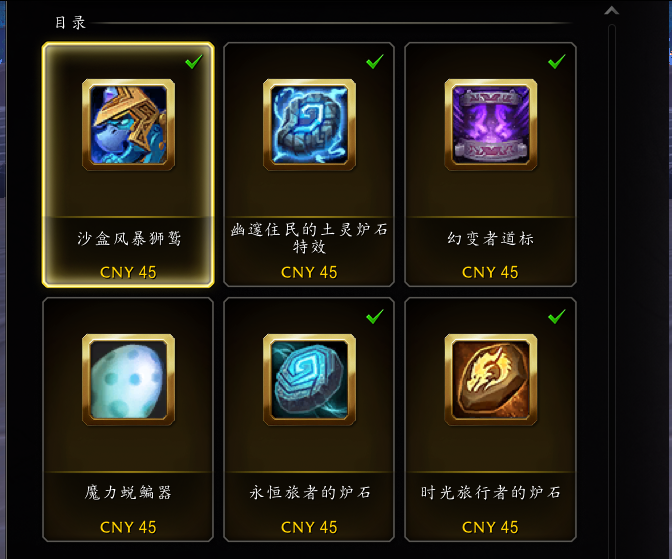Click the 永恒旅者的炉石 item name text
Screen dimensions: 672x559
pos(309,493)
